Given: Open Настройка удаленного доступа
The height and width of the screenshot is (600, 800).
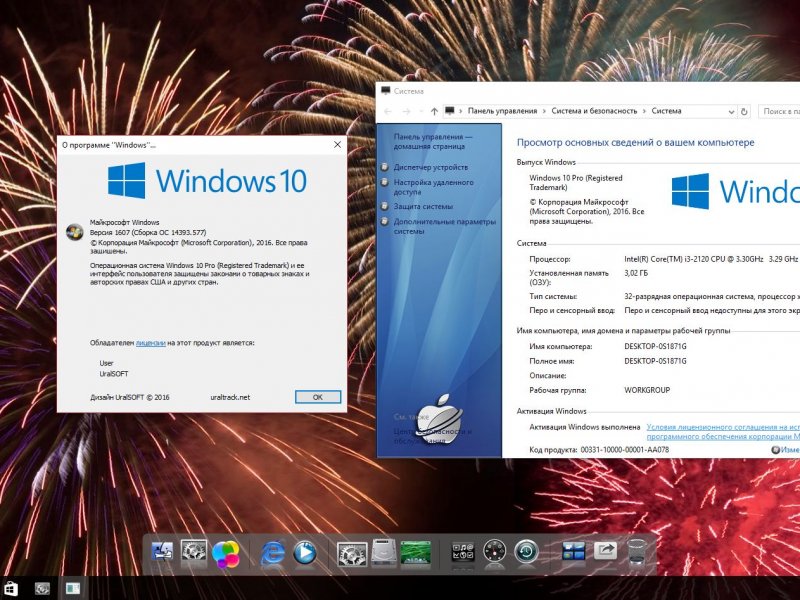Looking at the screenshot, I should pos(434,187).
